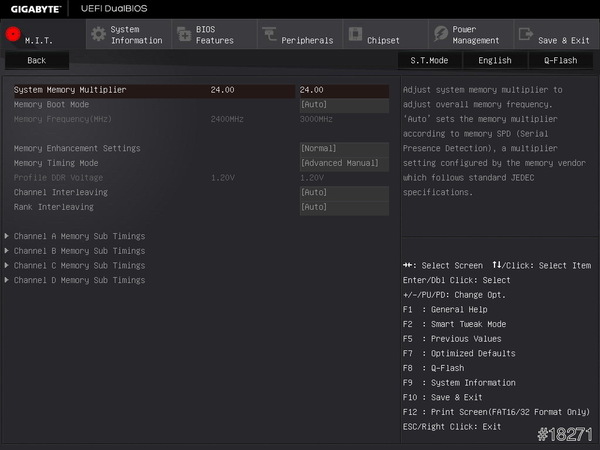Viewport: 600px width, 450px height.
Task: Edit the System Memory Multiplier value field
Action: (x=343, y=90)
